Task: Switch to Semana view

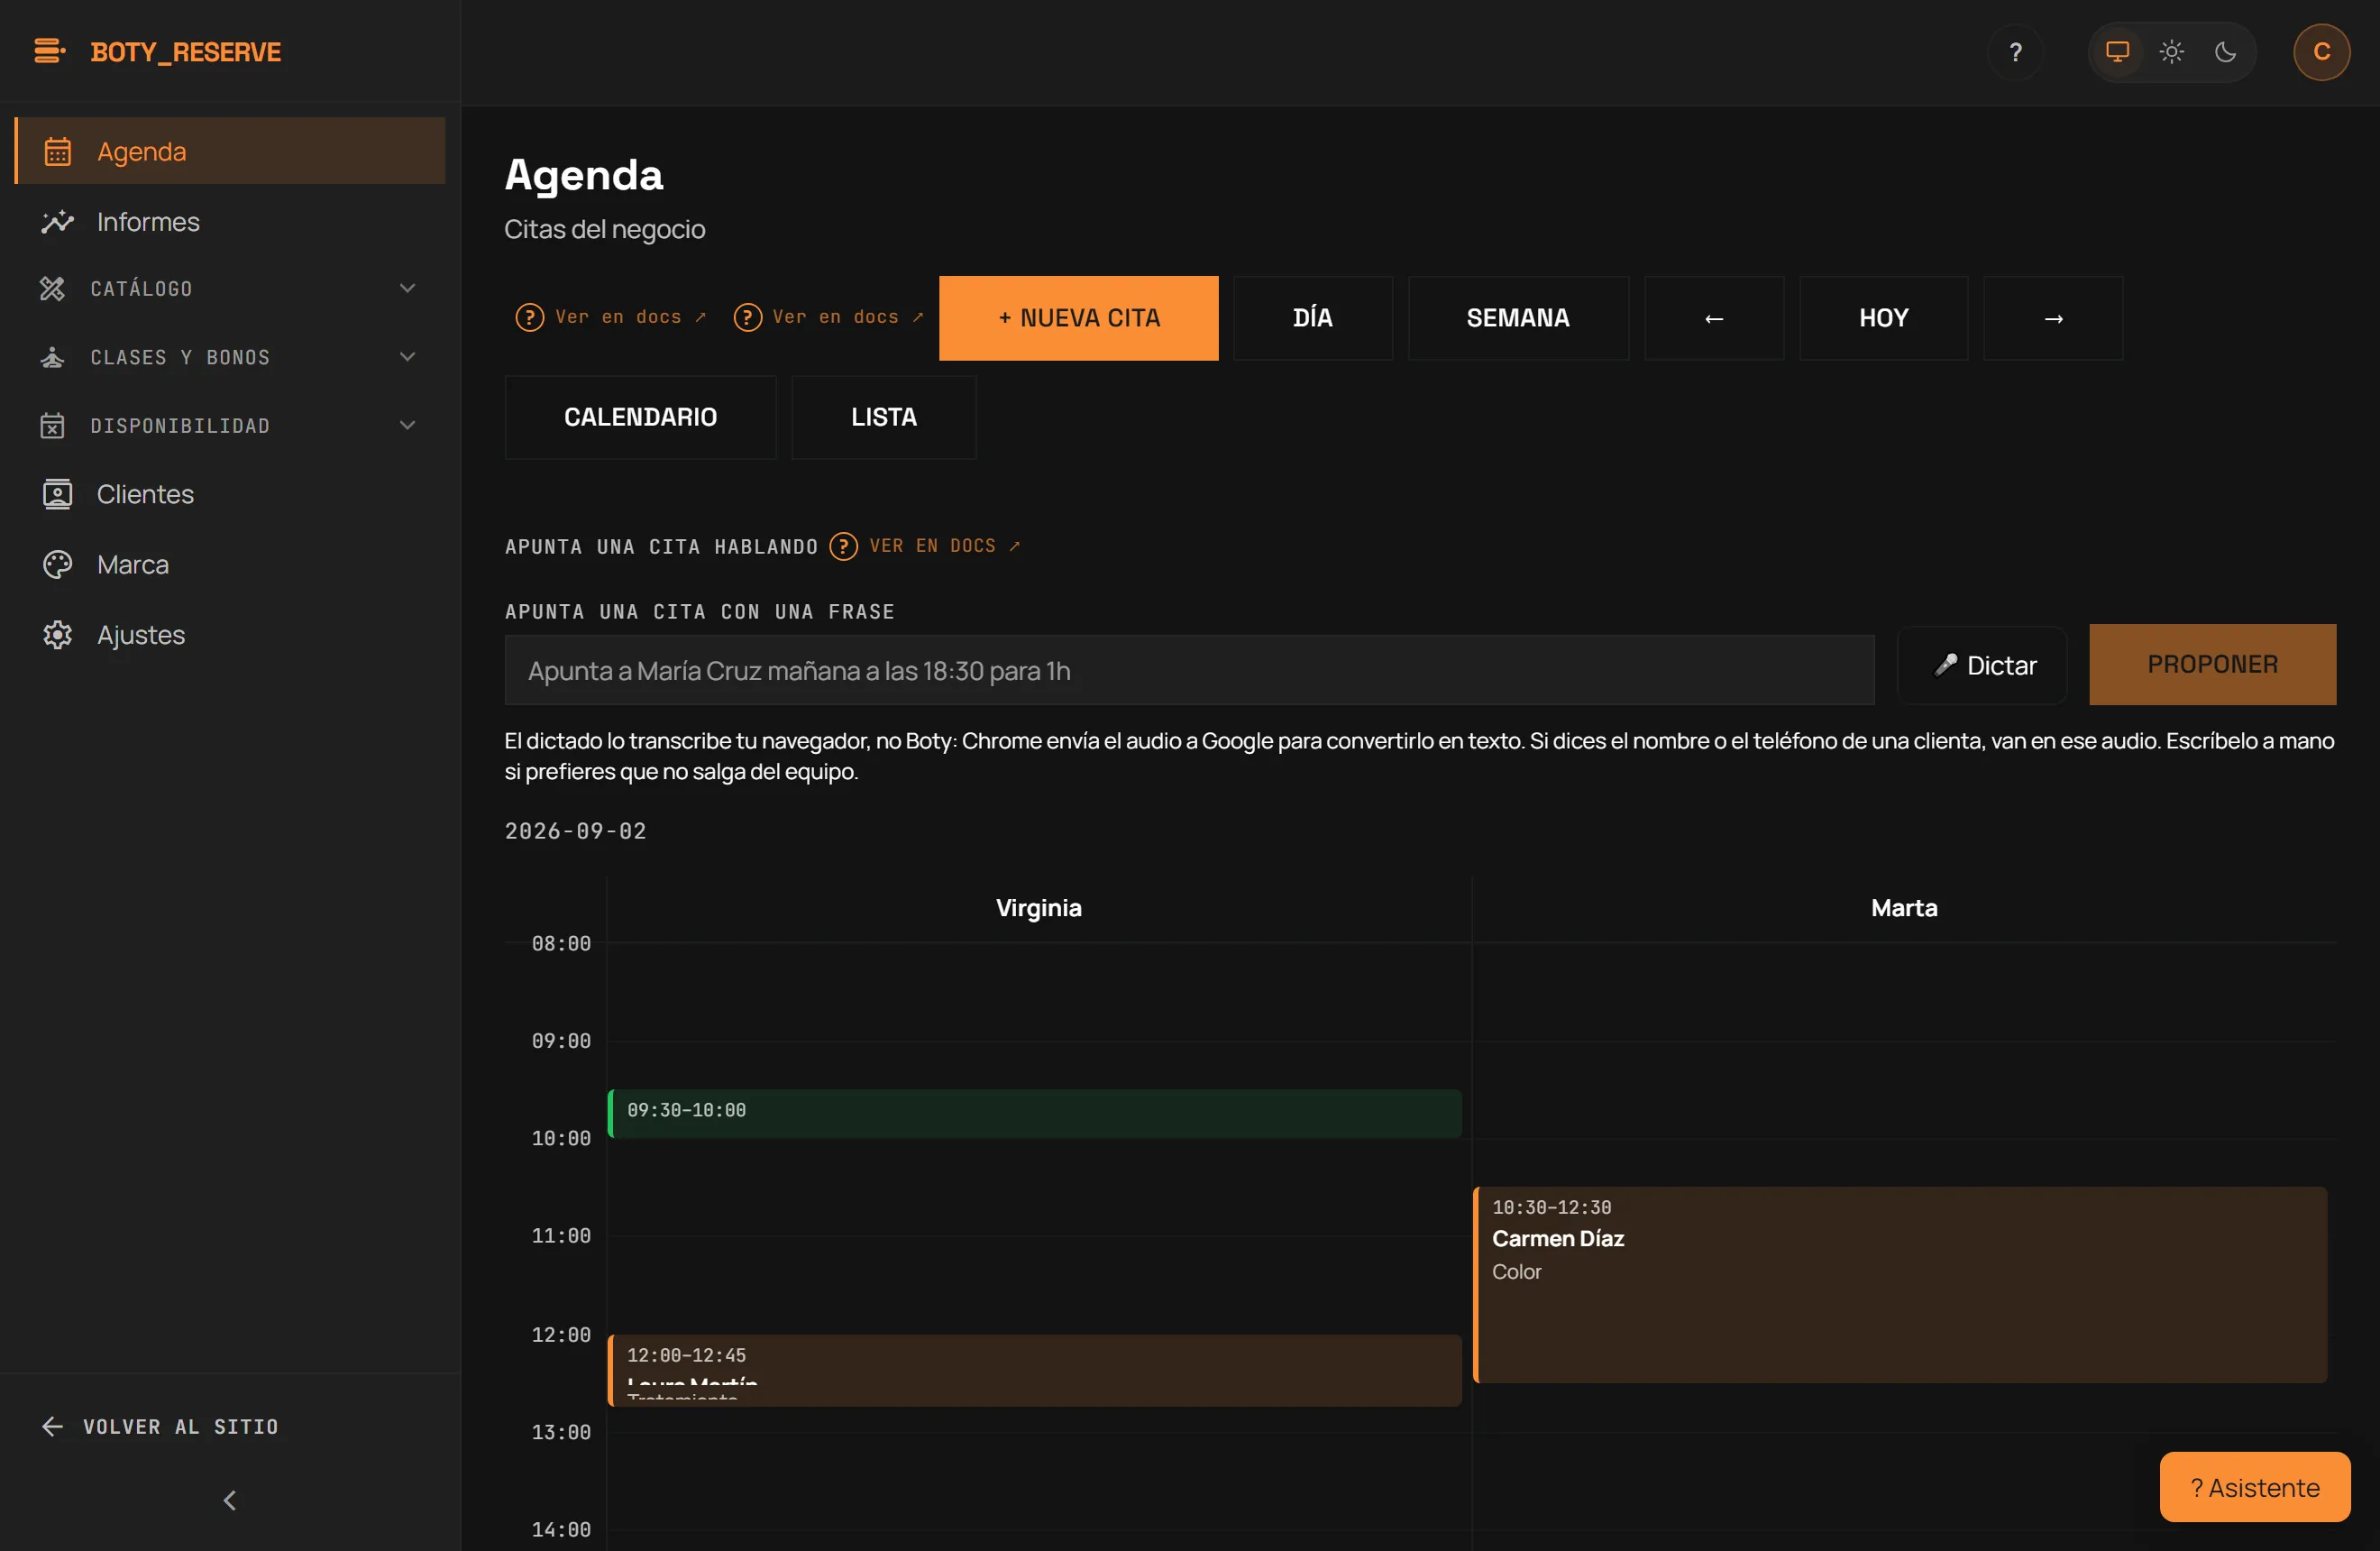Action: pos(1517,318)
